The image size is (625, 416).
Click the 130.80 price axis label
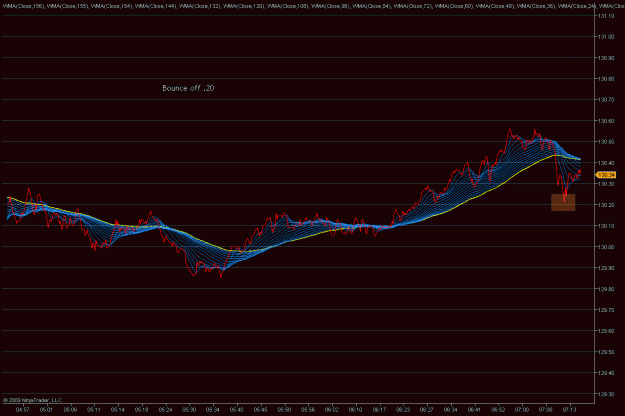click(x=606, y=79)
